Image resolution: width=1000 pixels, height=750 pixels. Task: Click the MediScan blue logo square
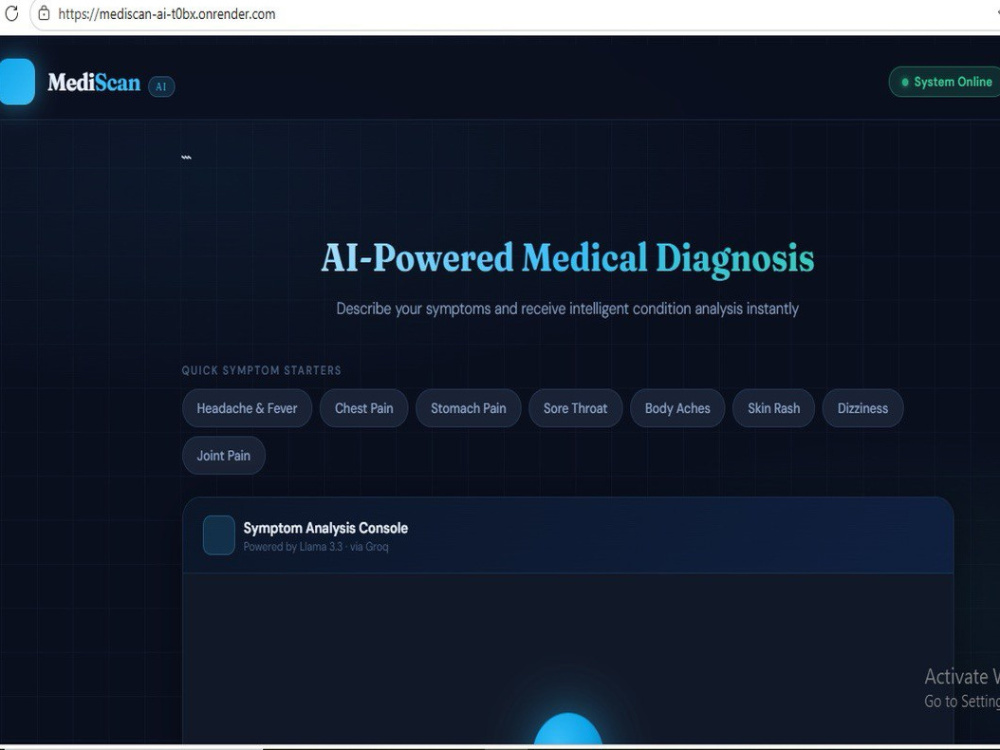pyautogui.click(x=17, y=82)
